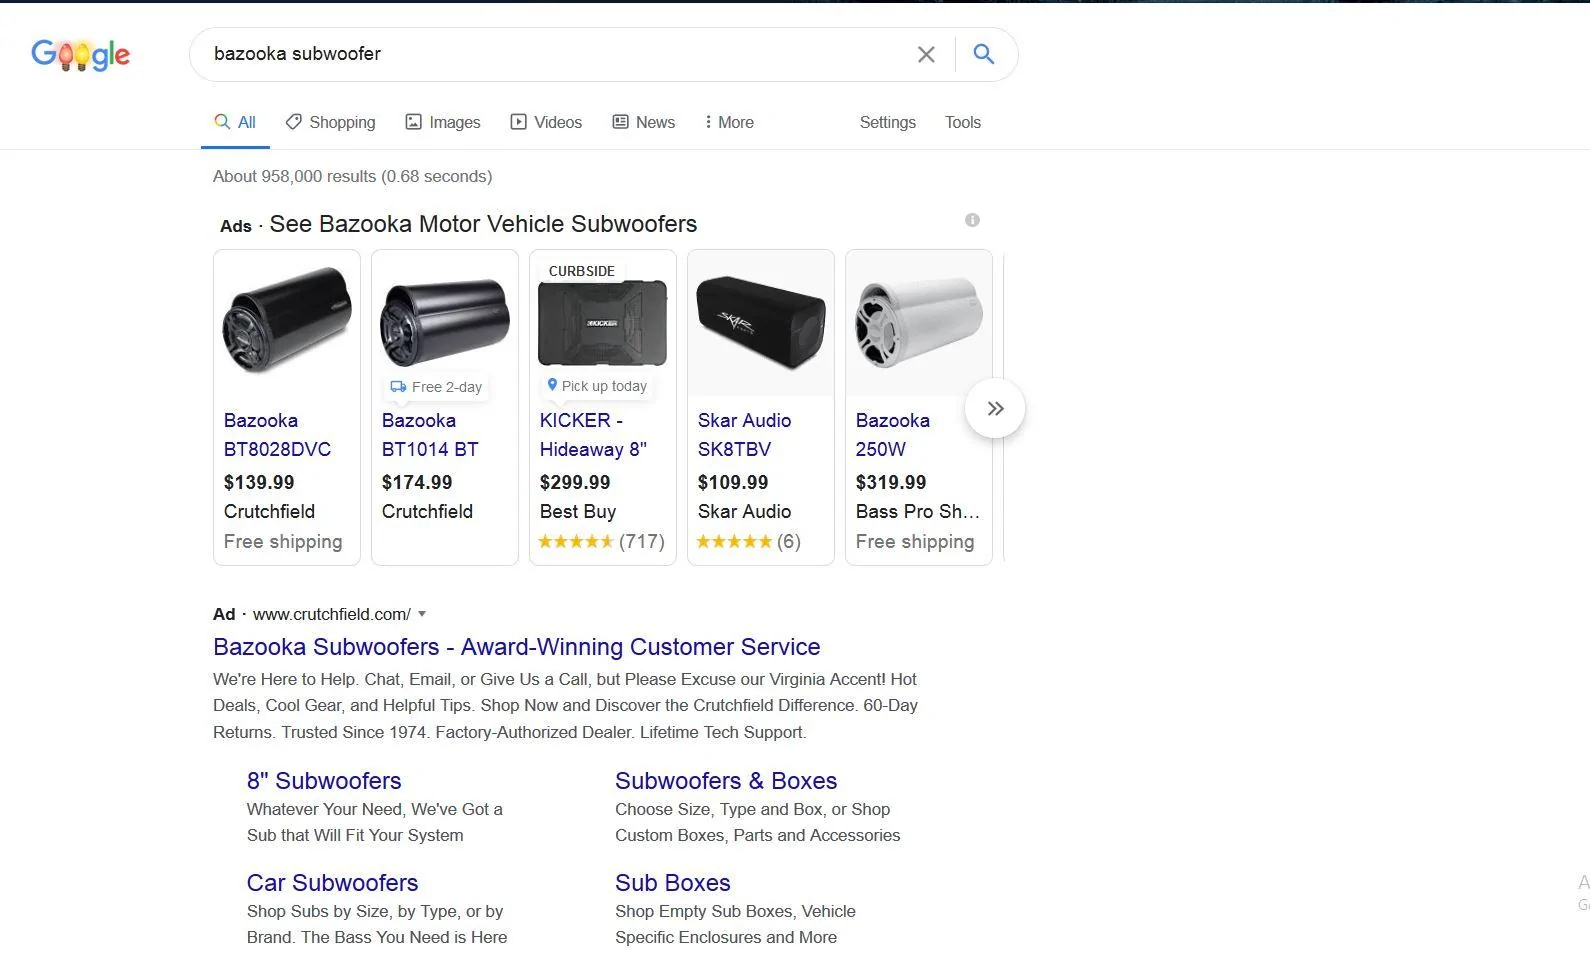Open the Sub Boxes sitelink
The height and width of the screenshot is (959, 1590).
click(673, 883)
